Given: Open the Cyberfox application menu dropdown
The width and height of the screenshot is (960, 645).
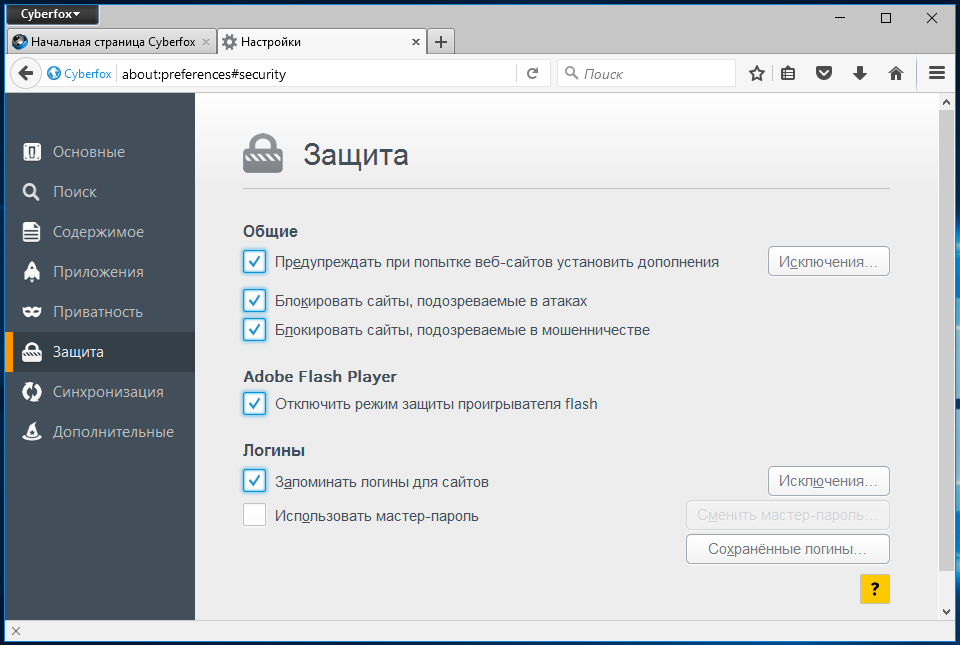Looking at the screenshot, I should pyautogui.click(x=51, y=14).
